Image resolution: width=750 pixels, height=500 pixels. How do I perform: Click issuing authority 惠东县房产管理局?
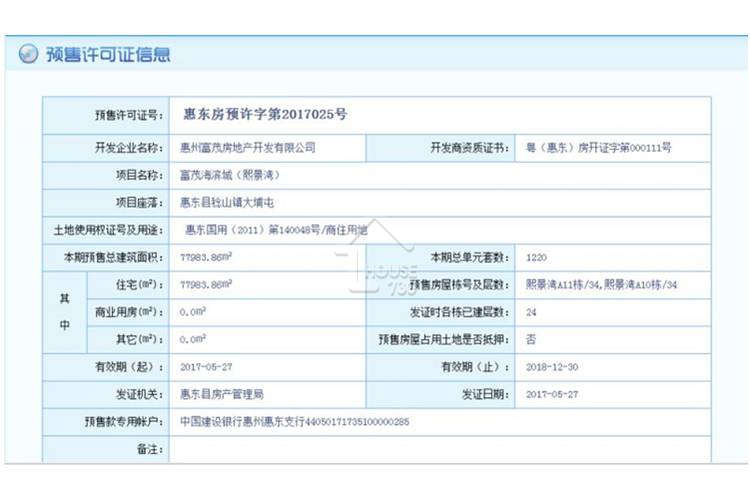click(222, 394)
